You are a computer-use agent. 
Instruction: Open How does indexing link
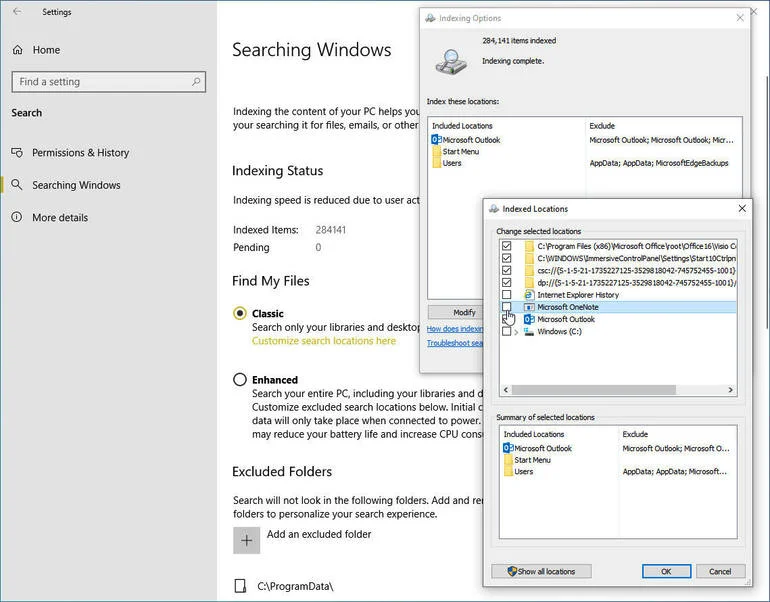point(455,328)
